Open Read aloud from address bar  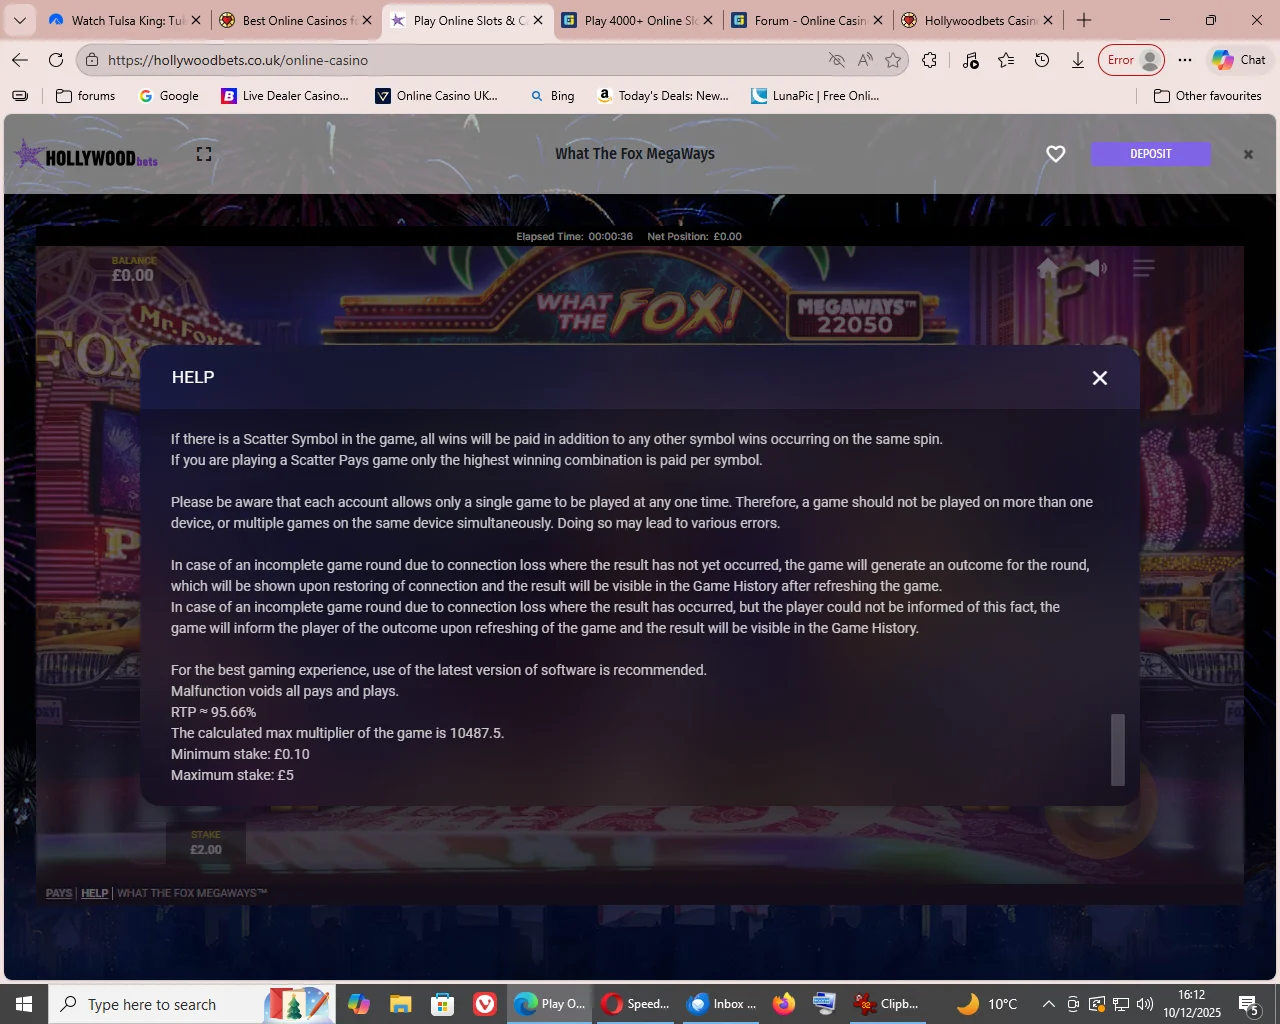click(x=865, y=60)
